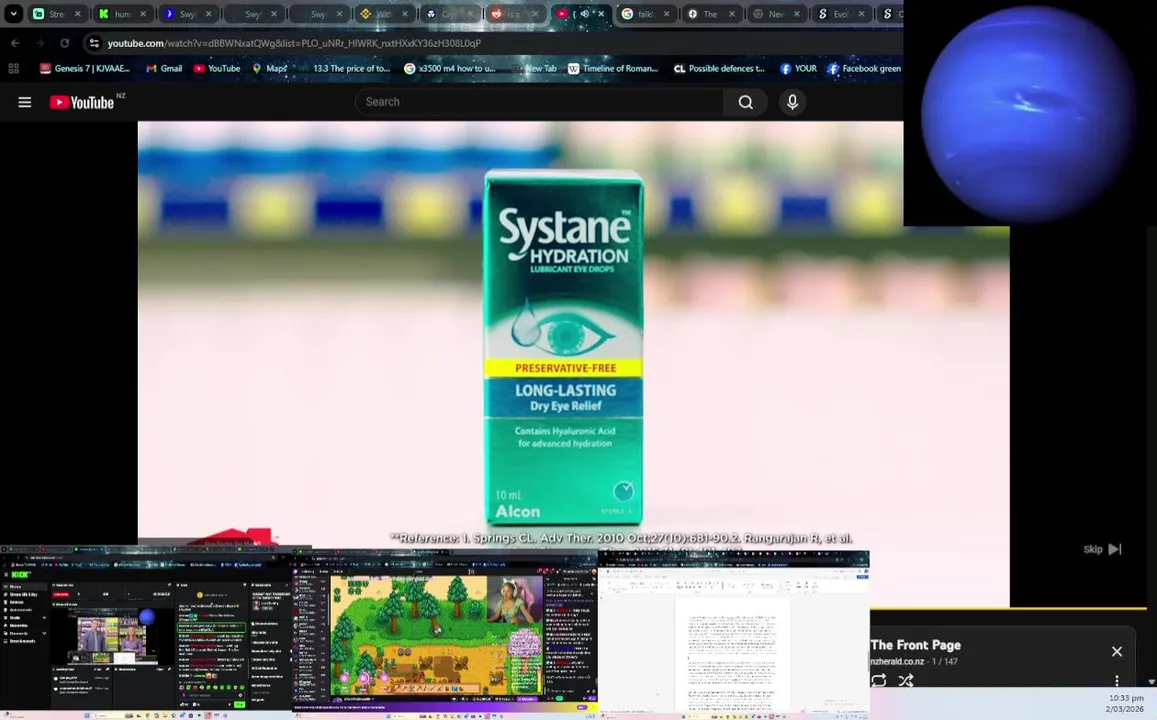
Task: Switch to the 'Cry' browser tab
Action: 449,14
